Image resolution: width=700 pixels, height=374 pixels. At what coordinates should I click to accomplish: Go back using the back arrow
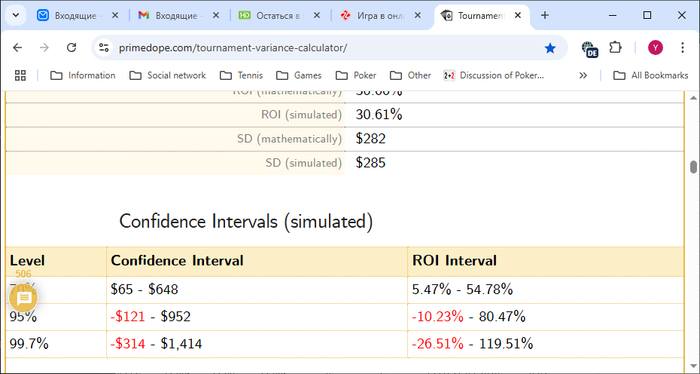[17, 48]
